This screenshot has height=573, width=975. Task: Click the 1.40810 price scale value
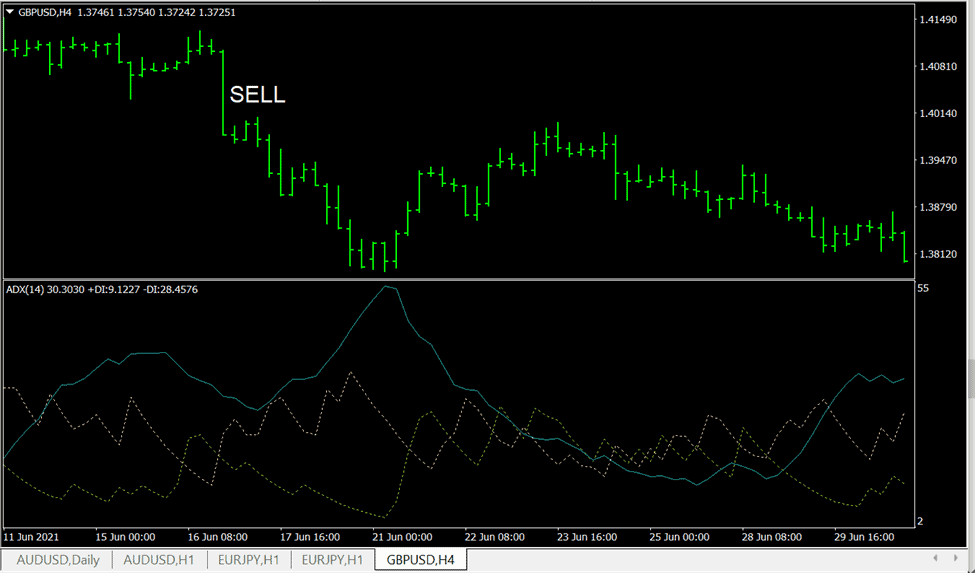click(x=938, y=66)
